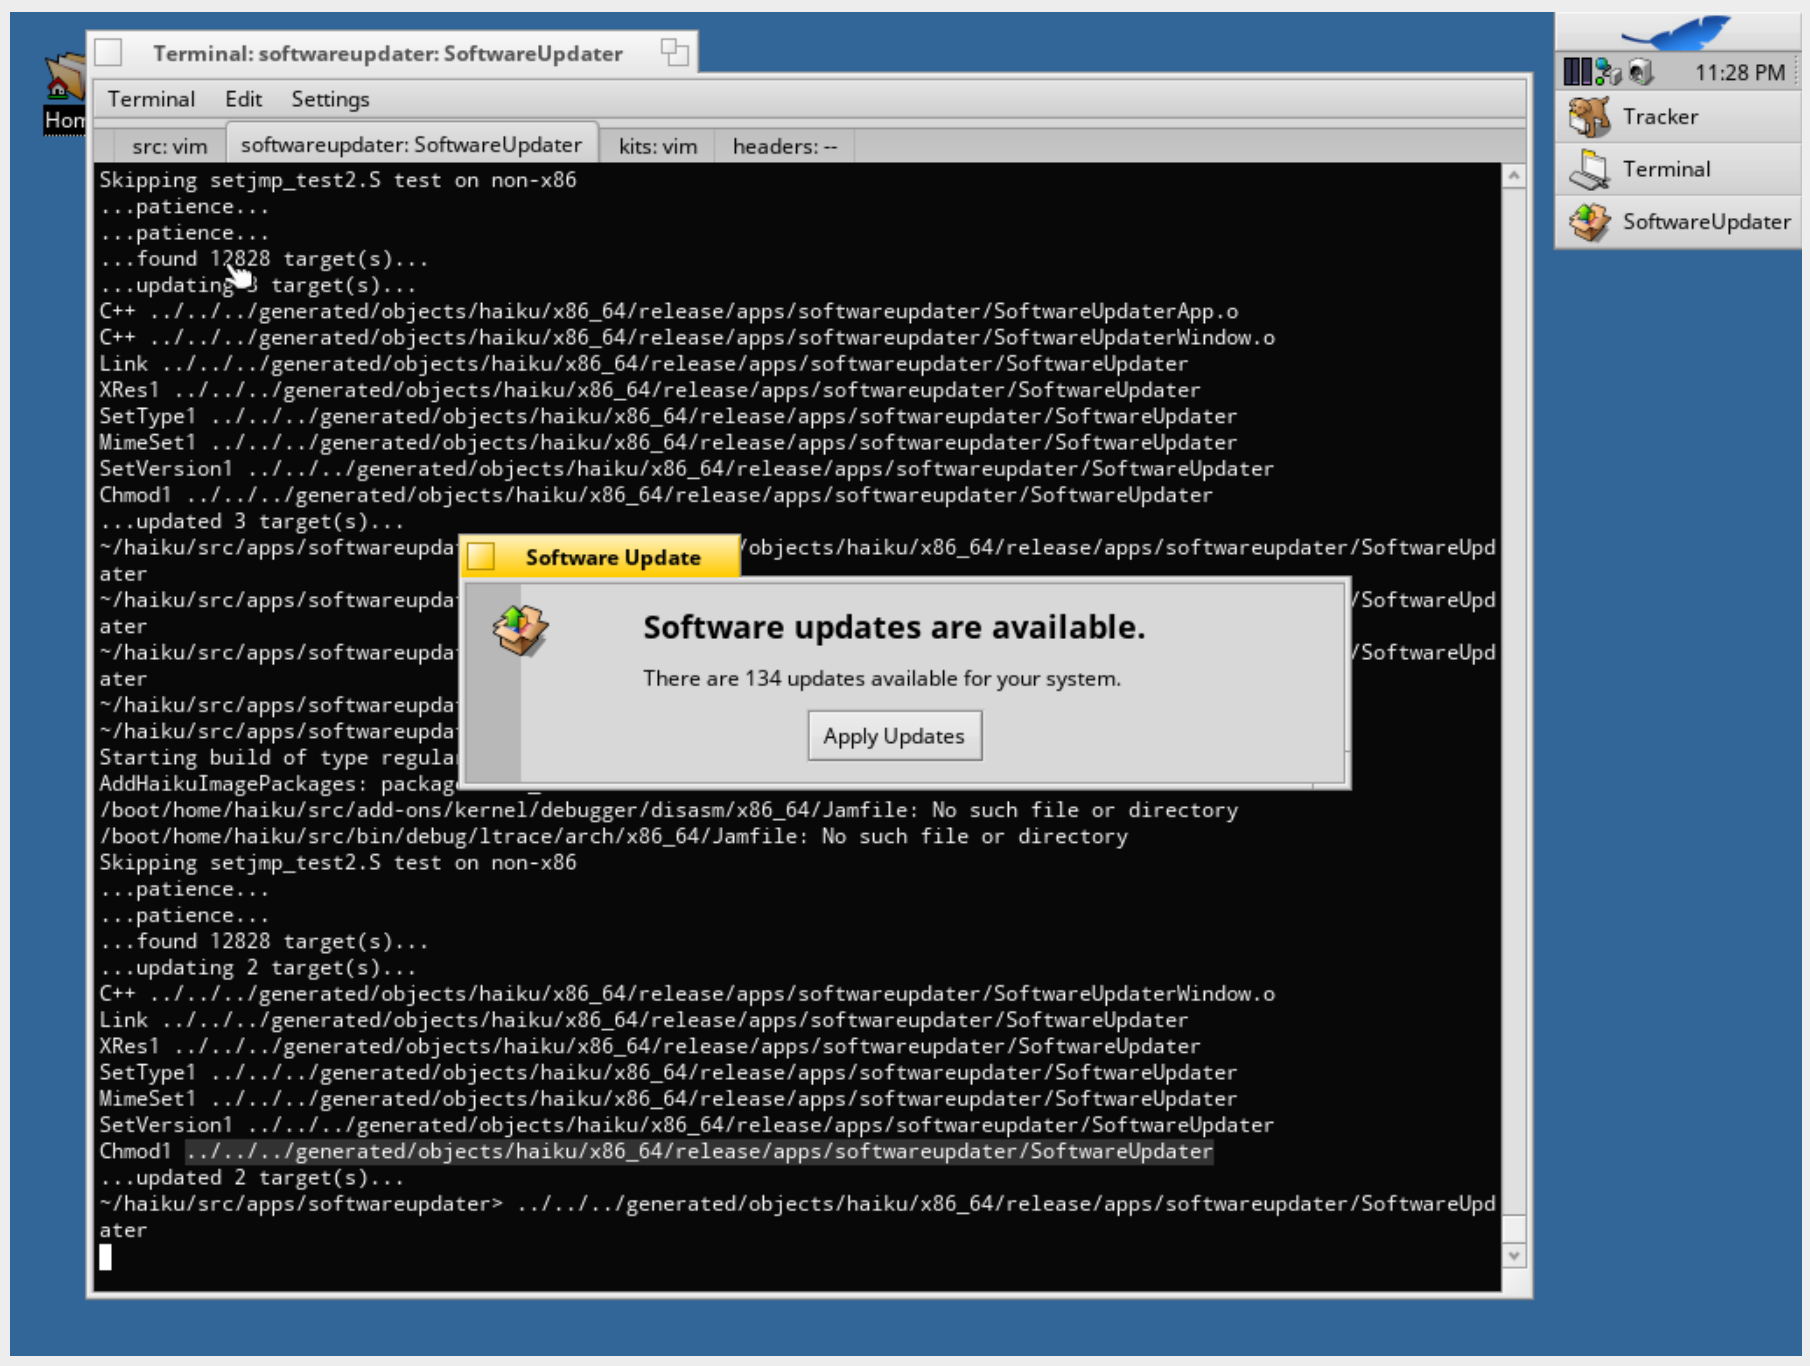Click the 'There are 134 updates available' message
Screen dimensions: 1810x1366
(882, 678)
